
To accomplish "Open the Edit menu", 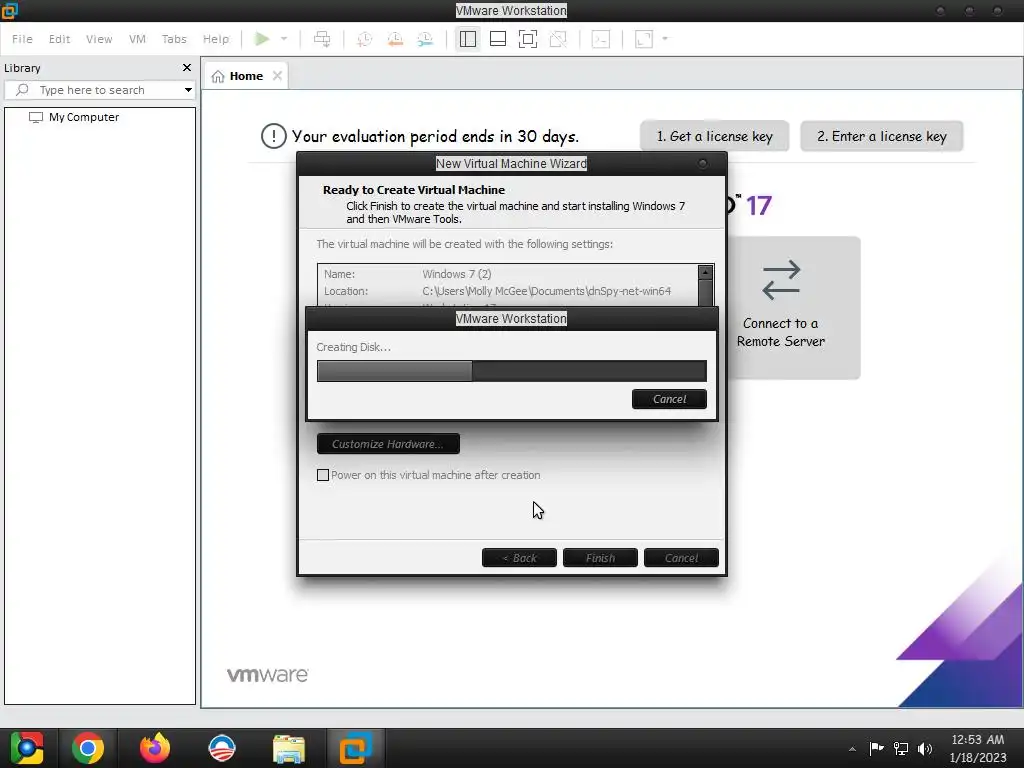I will [59, 39].
